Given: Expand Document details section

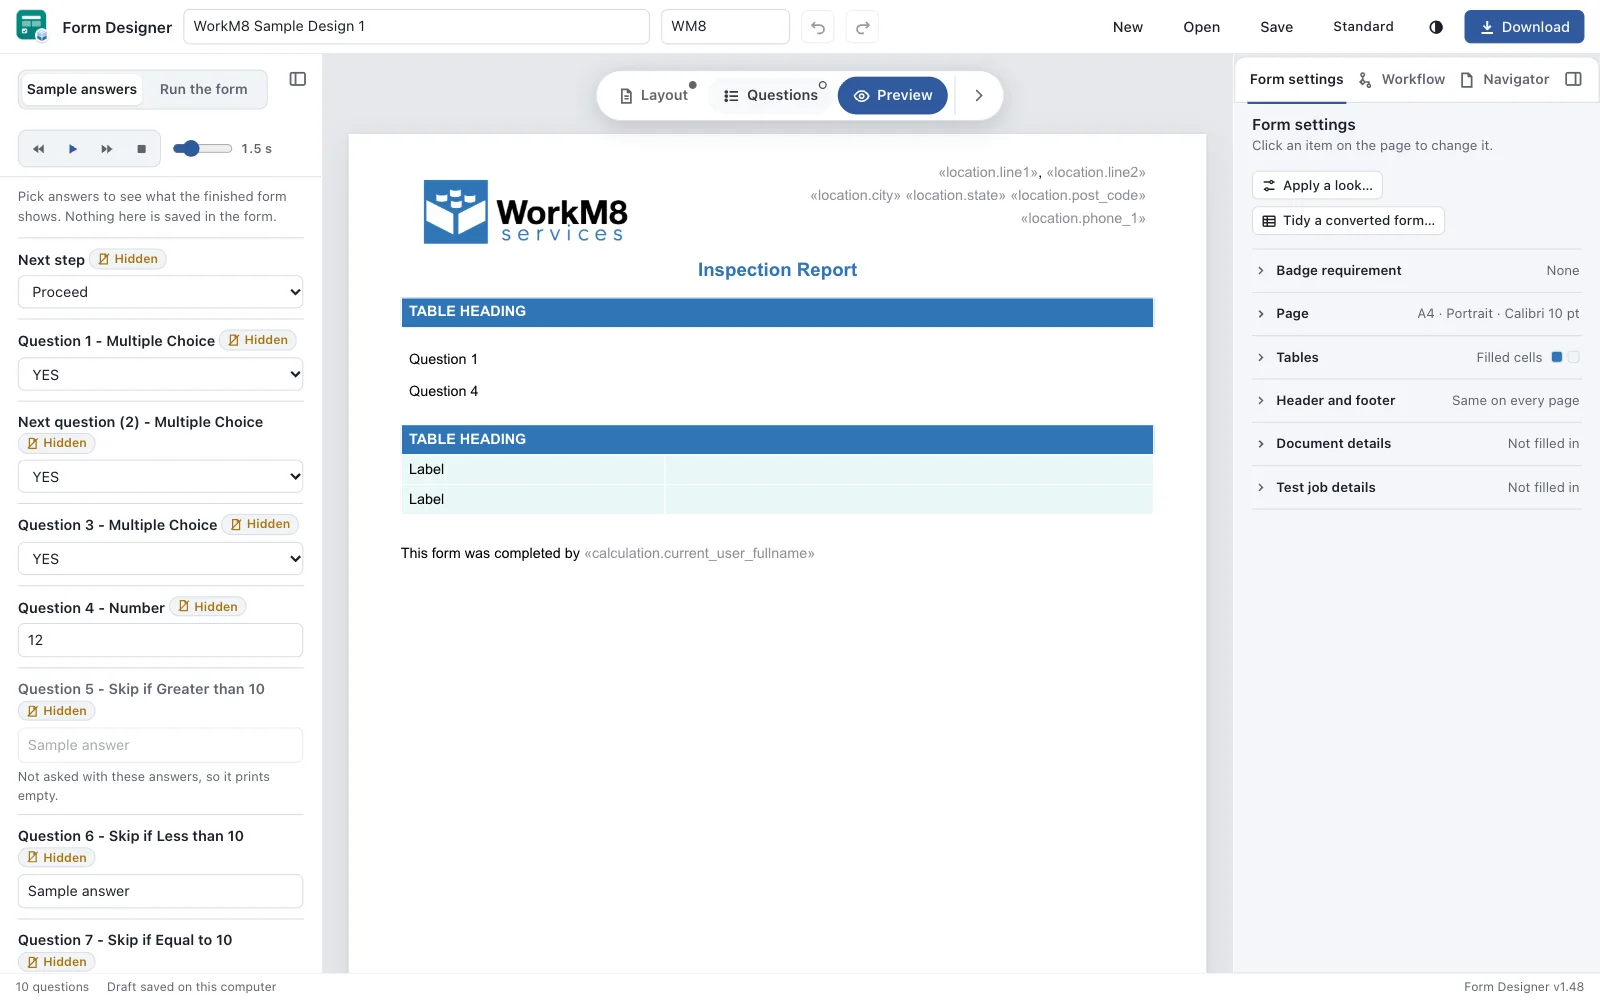Looking at the screenshot, I should pos(1416,444).
